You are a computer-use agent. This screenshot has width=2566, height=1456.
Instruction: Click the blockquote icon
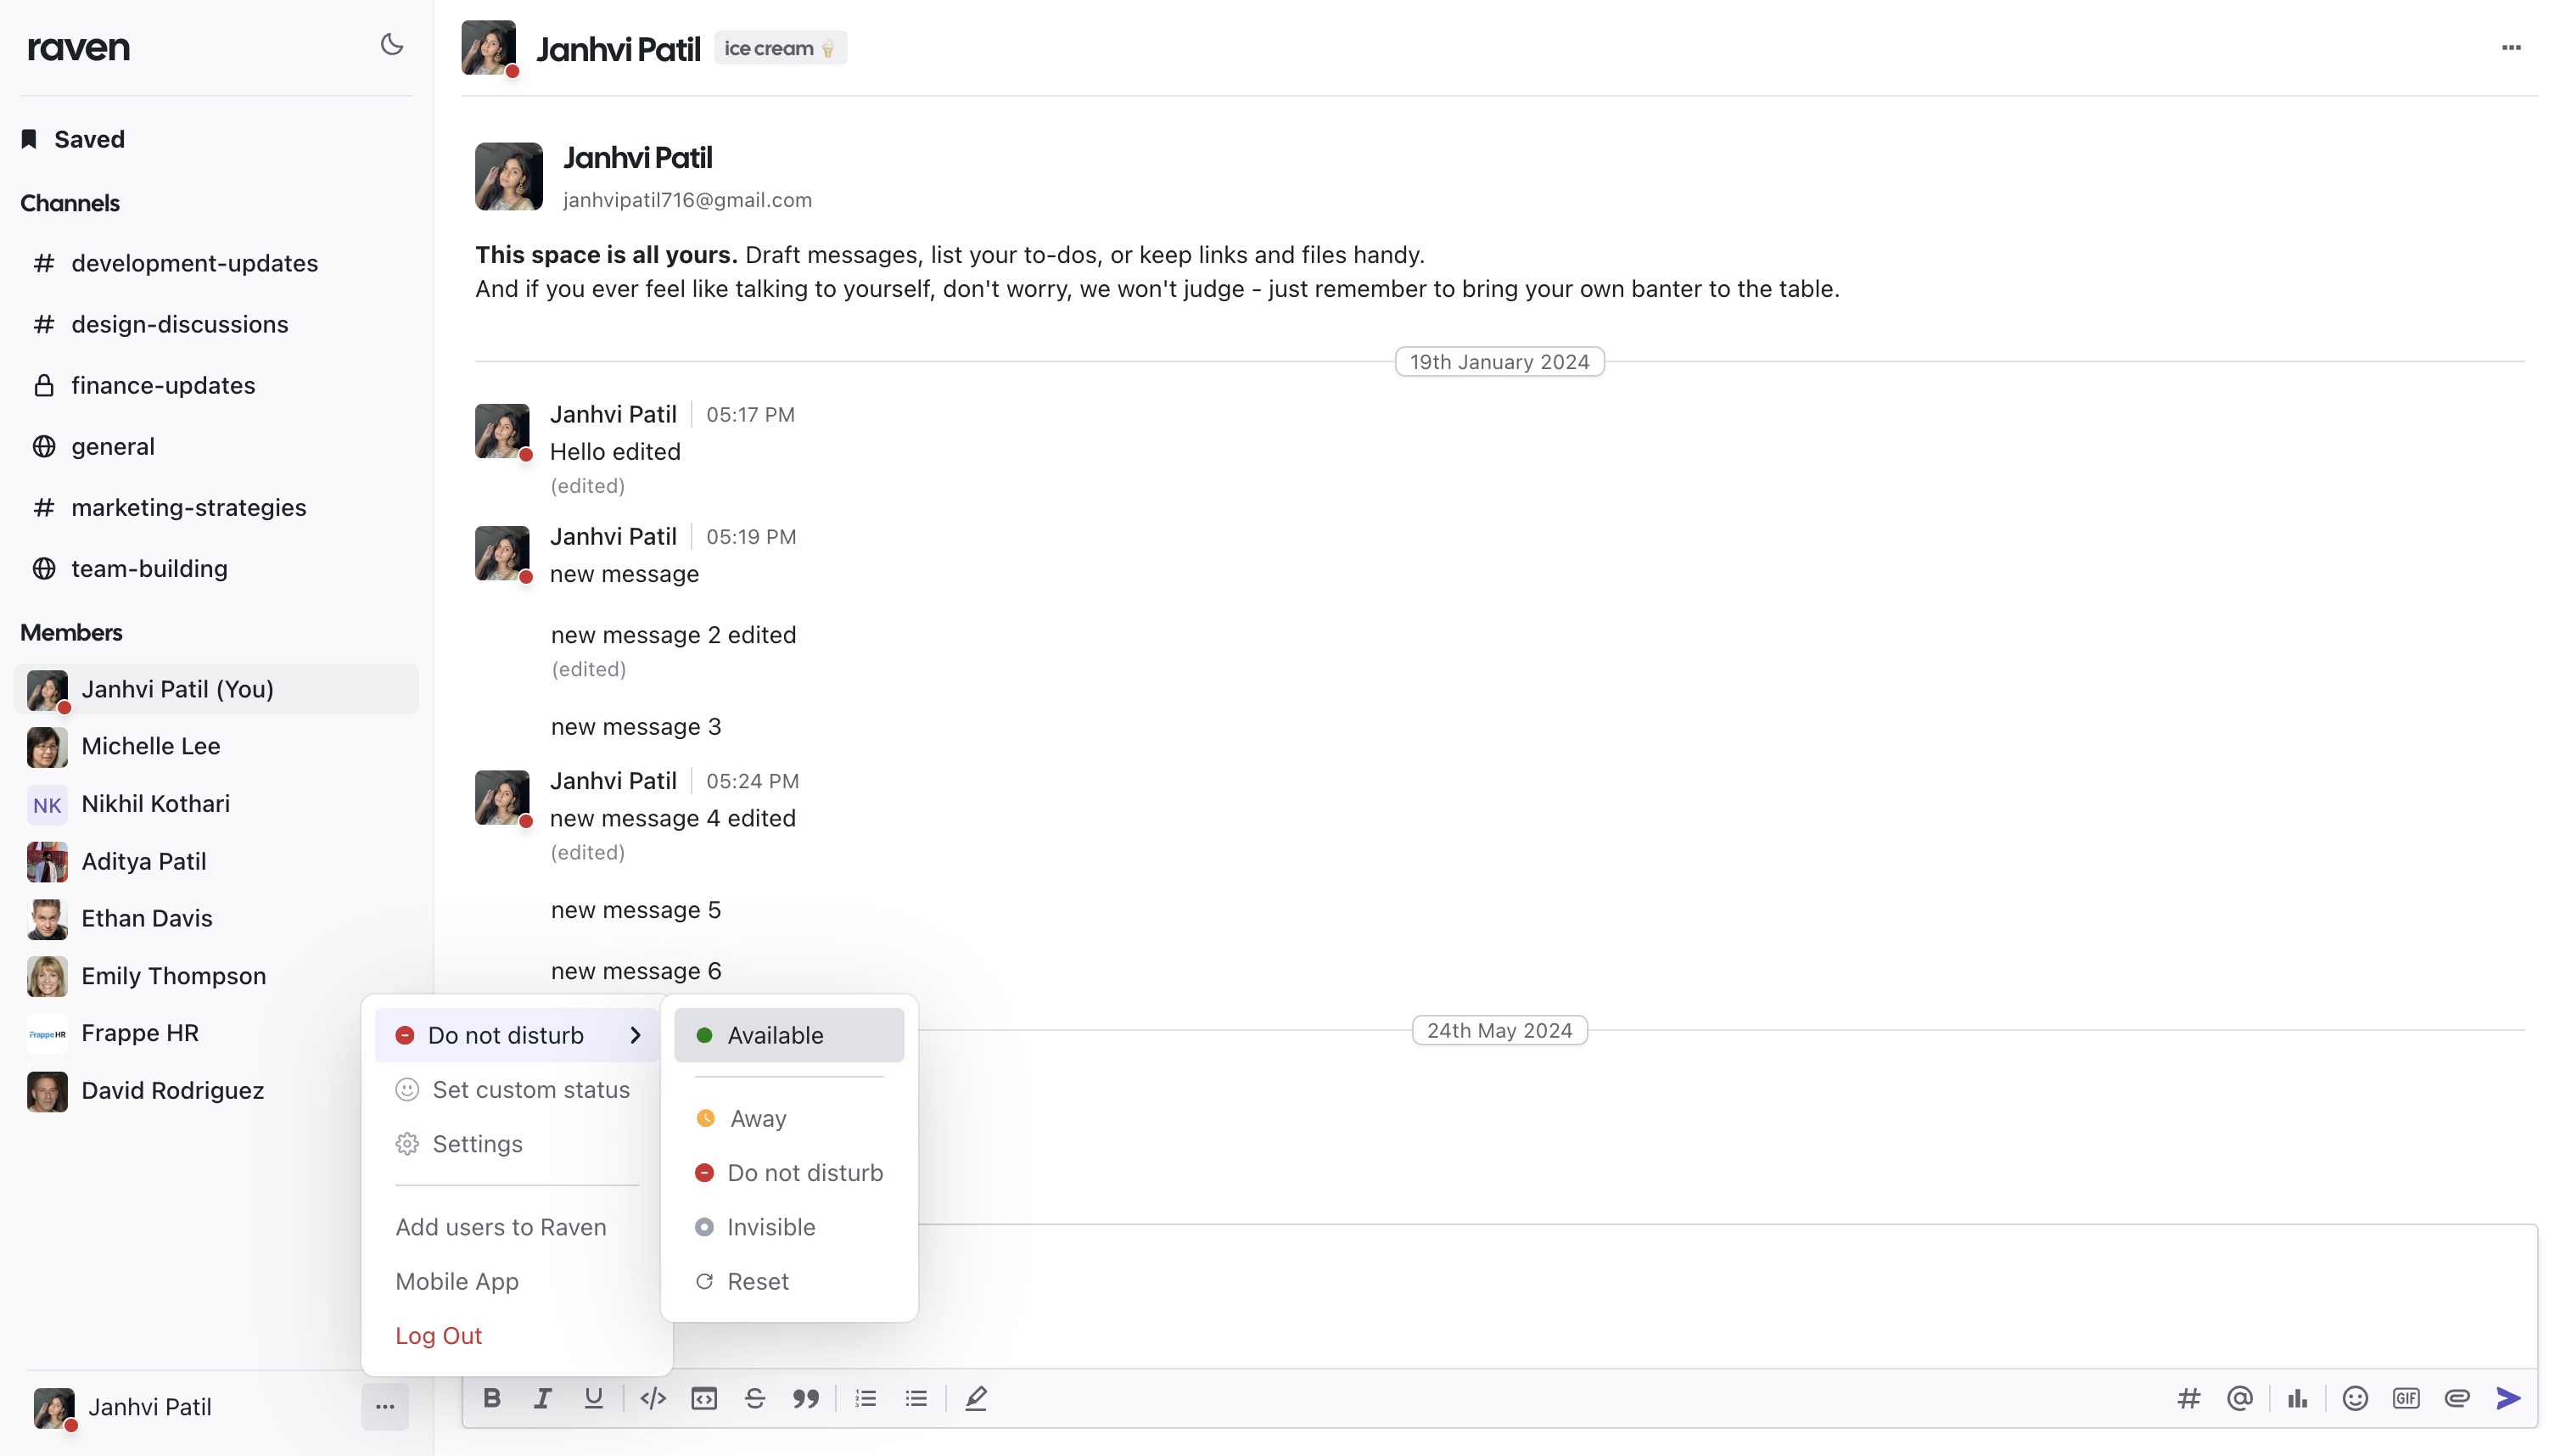[x=805, y=1398]
